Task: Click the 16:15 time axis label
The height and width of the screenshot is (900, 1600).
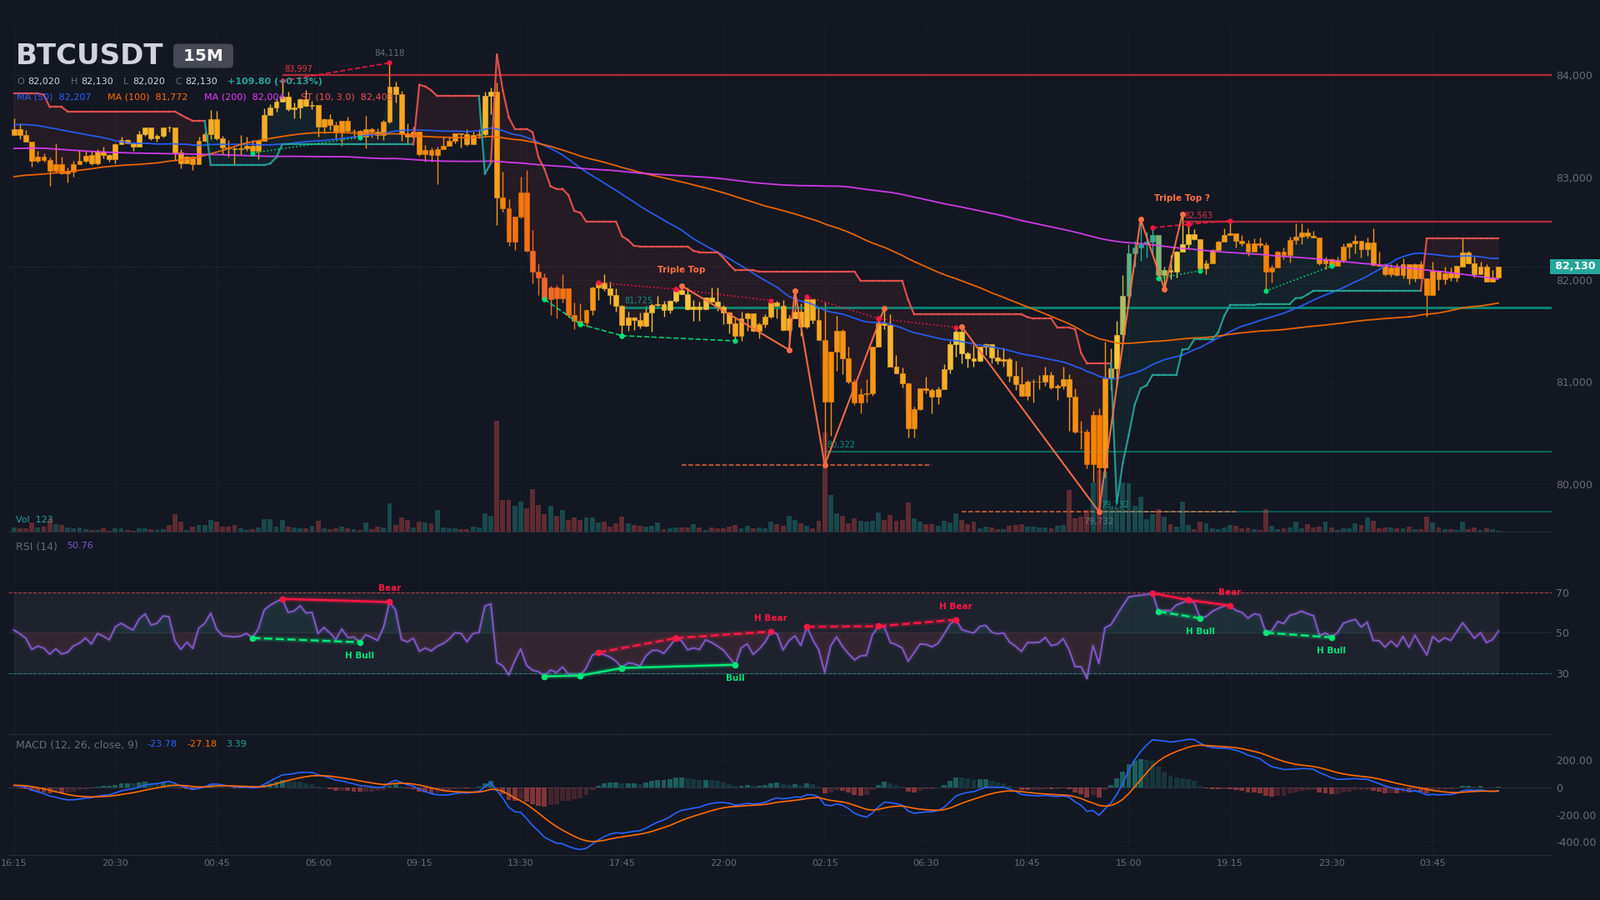Action: 14,863
